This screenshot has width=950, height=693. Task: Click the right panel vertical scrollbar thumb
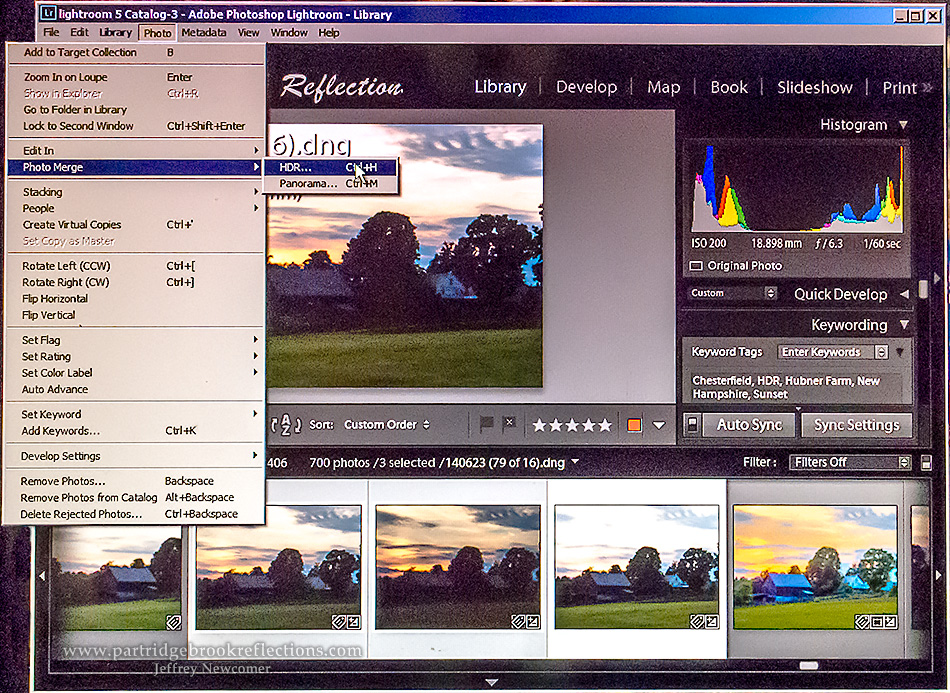tap(923, 290)
